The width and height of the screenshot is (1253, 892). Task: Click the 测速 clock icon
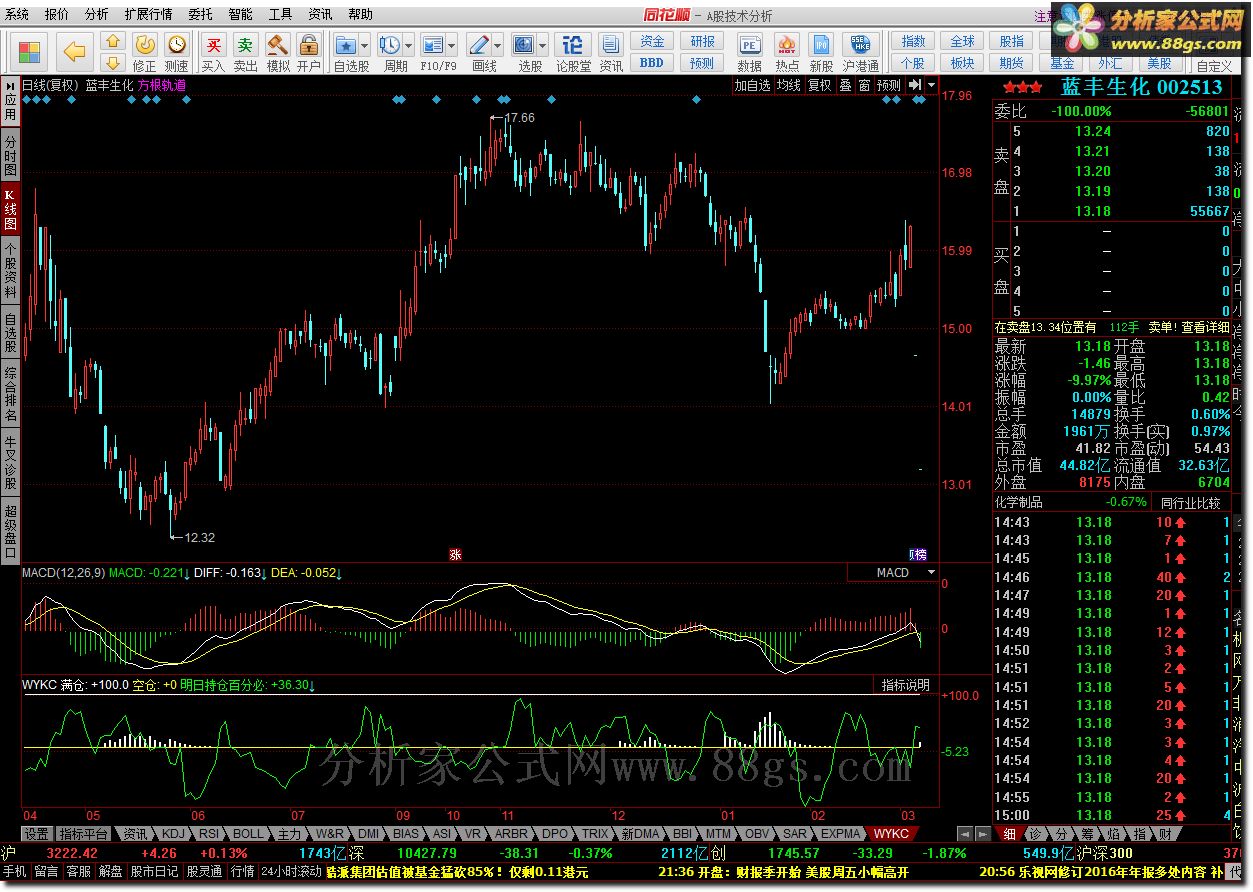[177, 51]
